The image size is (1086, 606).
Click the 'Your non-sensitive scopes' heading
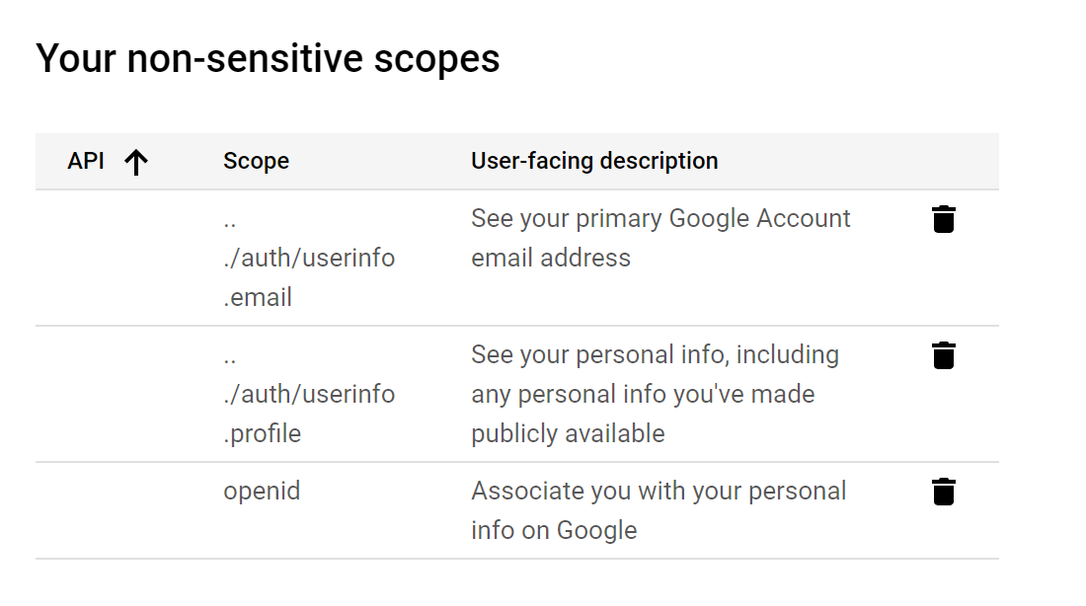click(267, 58)
